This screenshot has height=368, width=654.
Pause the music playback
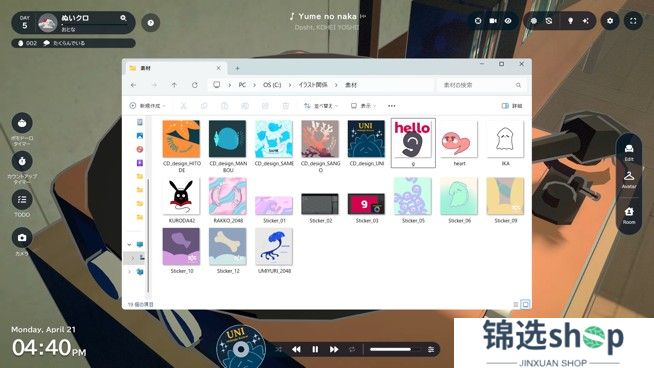tap(315, 349)
